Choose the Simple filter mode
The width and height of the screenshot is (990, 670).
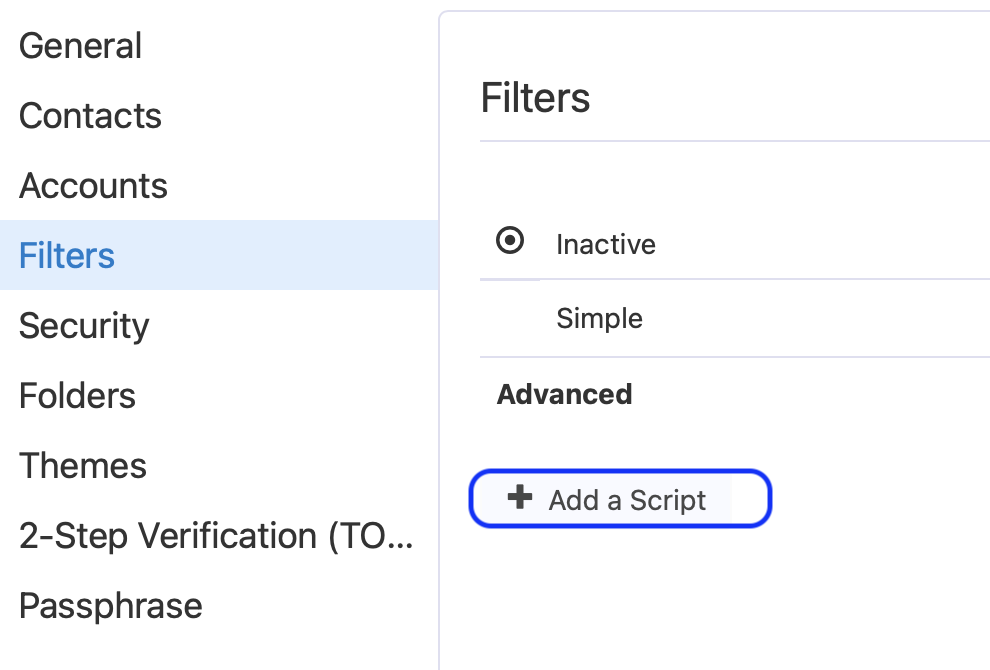coord(598,318)
